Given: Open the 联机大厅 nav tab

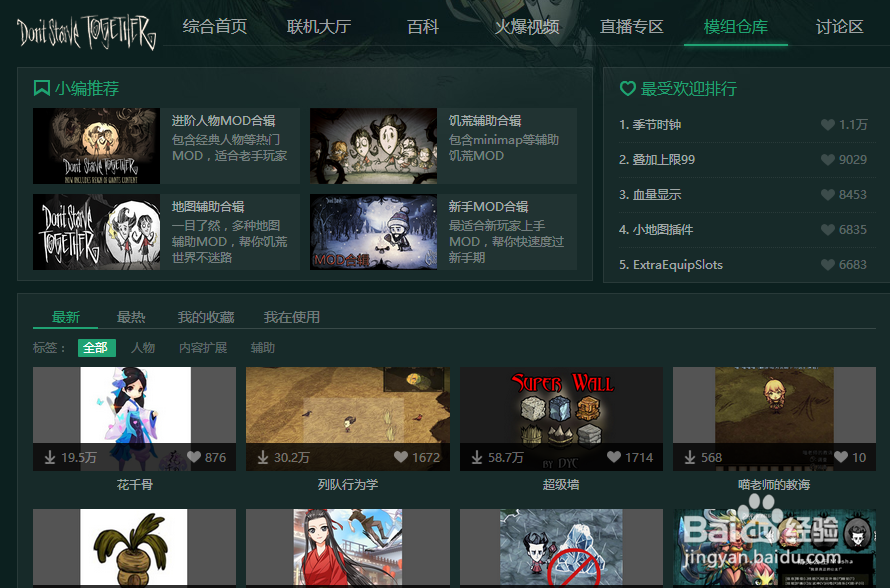Looking at the screenshot, I should pyautogui.click(x=319, y=27).
